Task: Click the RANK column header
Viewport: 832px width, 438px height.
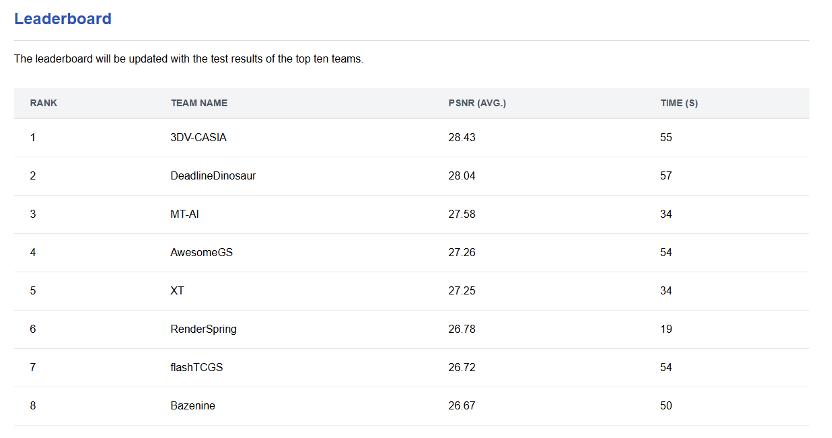Action: [x=44, y=103]
